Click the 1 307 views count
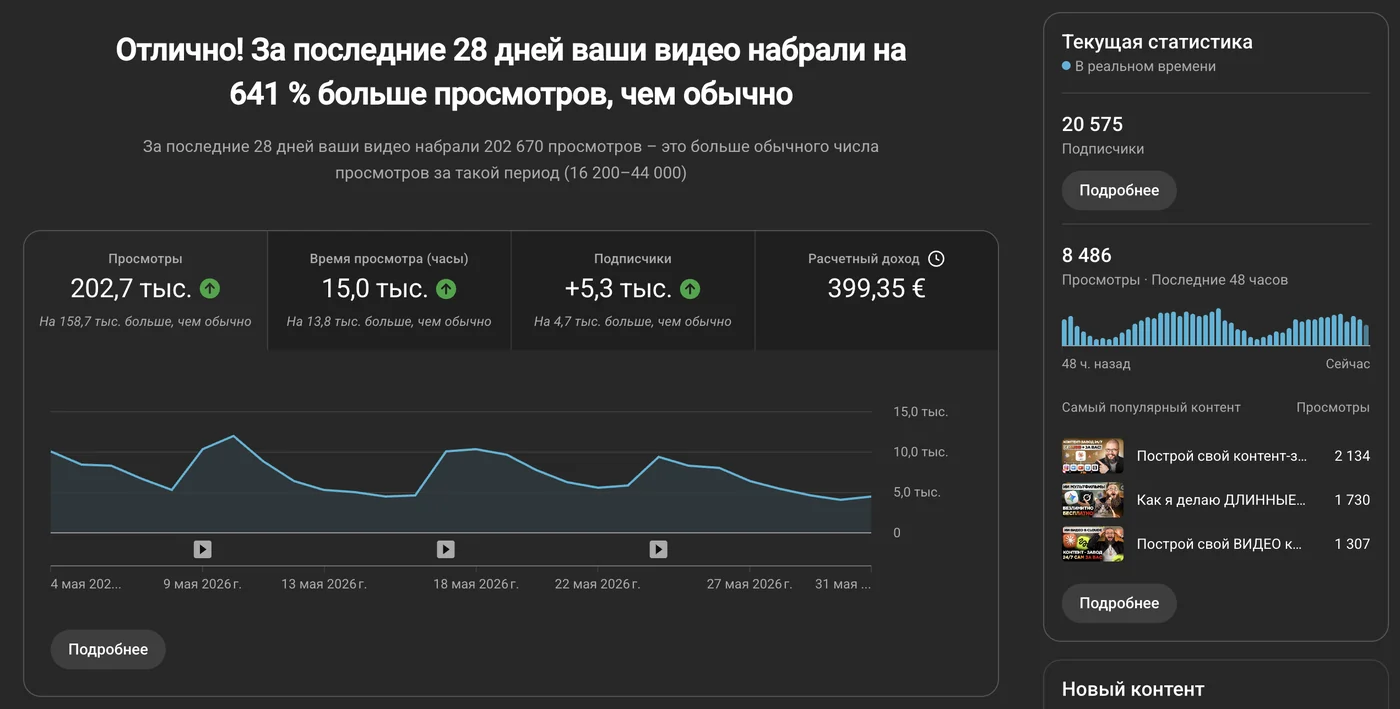The height and width of the screenshot is (709, 1400). 1352,544
